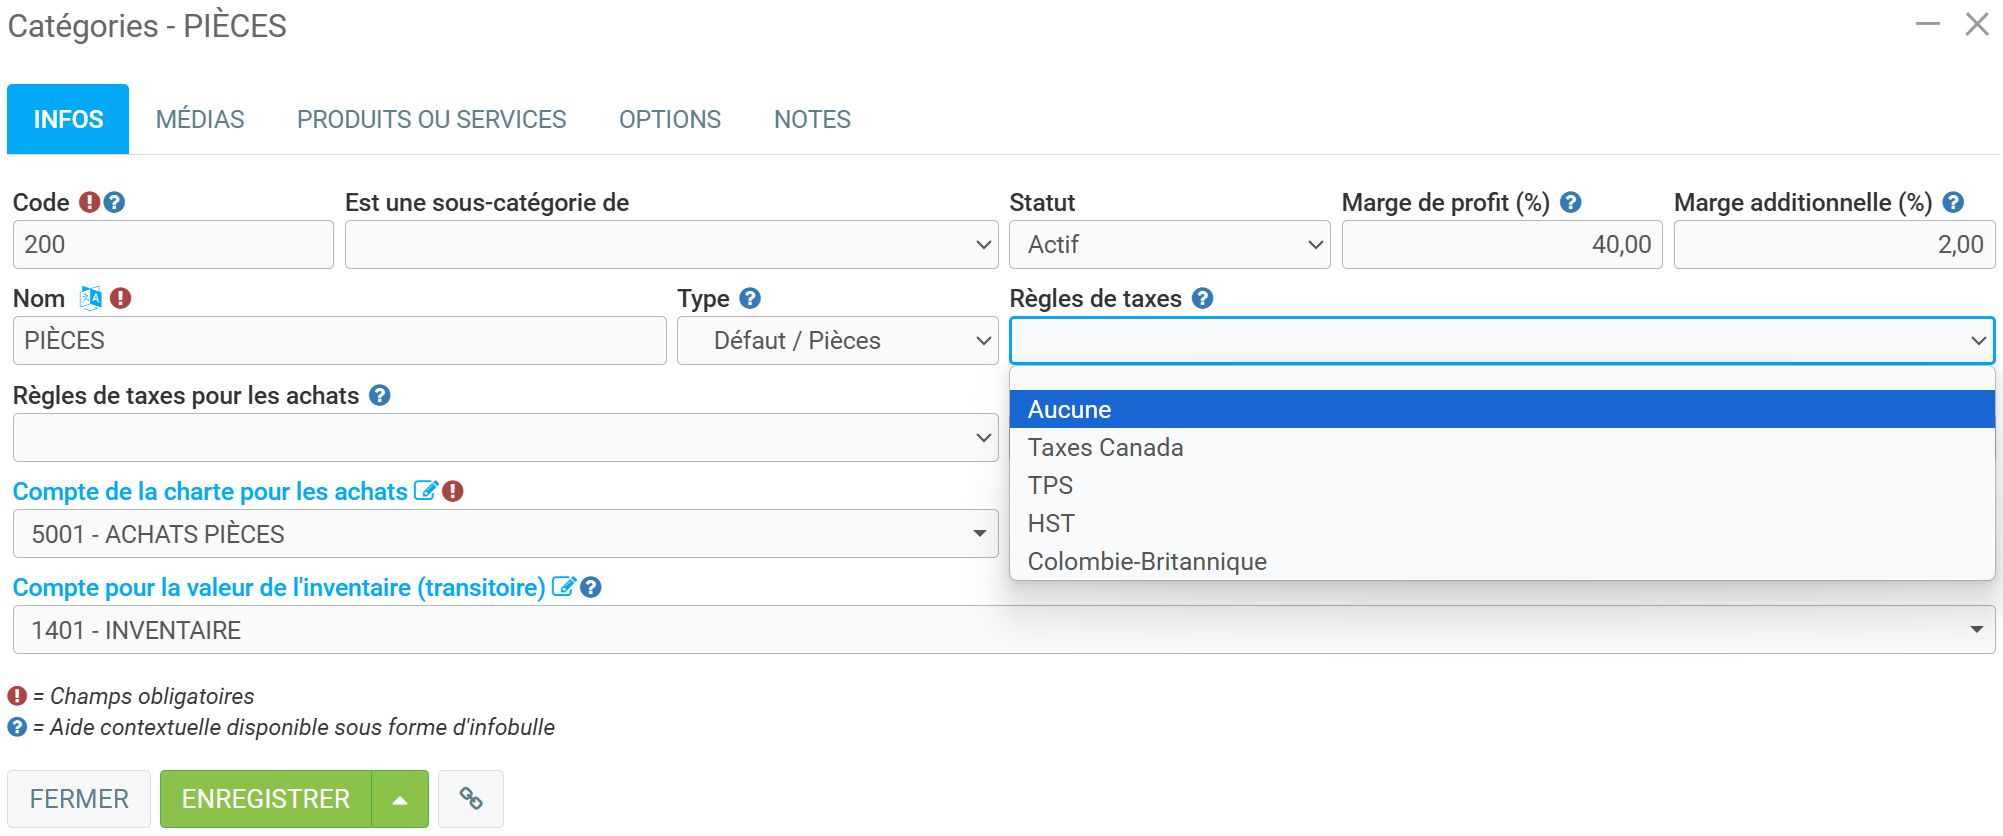Click help icon beside Marge additionnelle
Screen dimensions: 2003x836
point(1952,202)
